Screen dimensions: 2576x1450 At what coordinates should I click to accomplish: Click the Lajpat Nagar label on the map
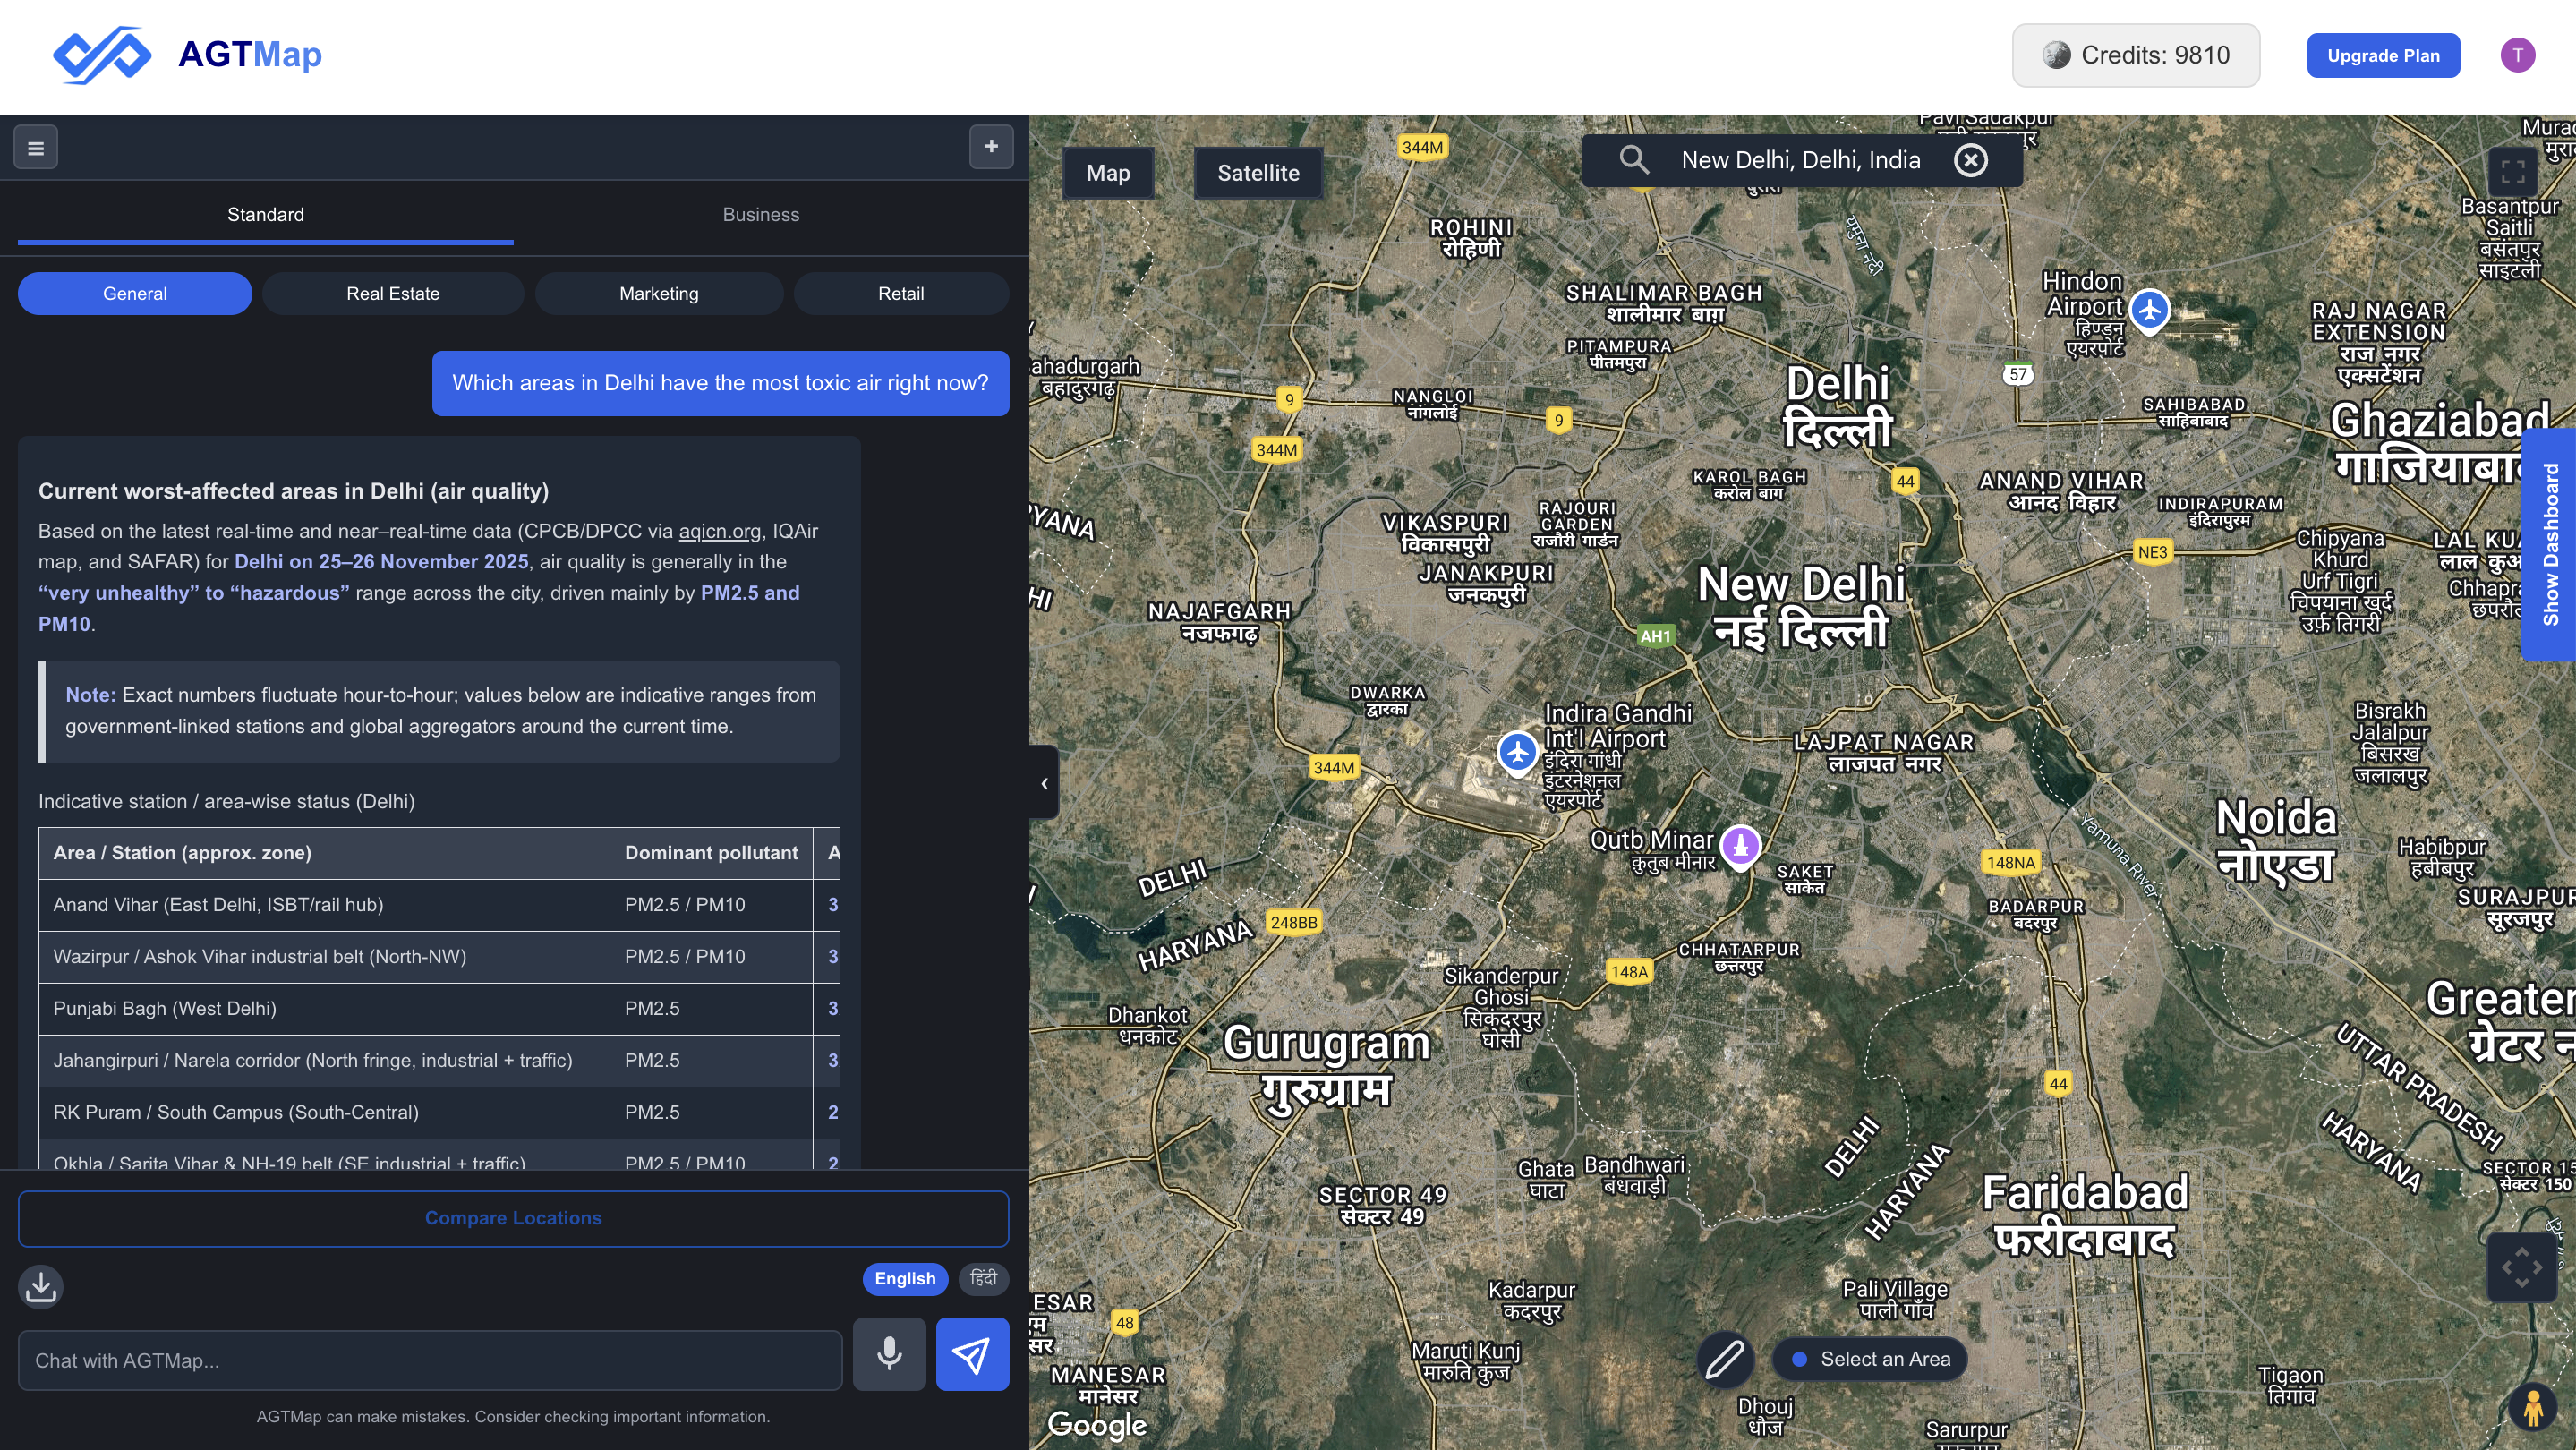(x=1884, y=753)
